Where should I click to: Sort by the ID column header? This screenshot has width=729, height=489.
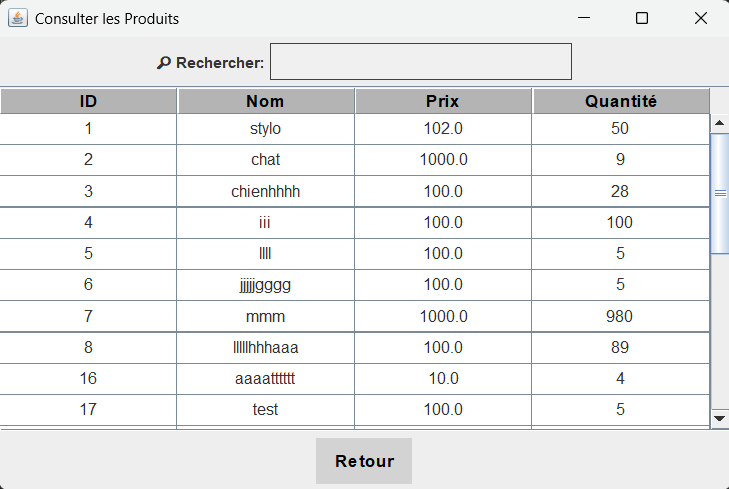click(x=89, y=101)
